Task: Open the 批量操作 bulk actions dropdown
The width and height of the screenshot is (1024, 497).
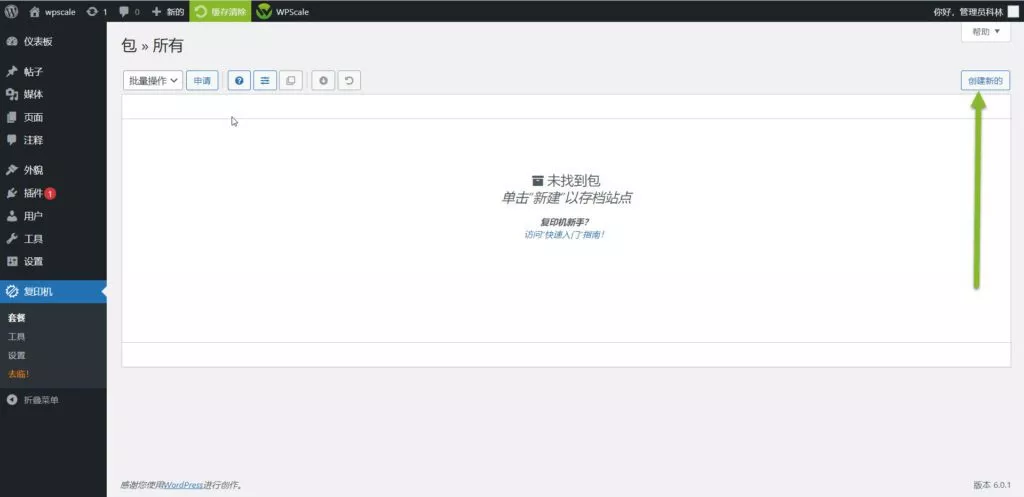Action: click(153, 81)
